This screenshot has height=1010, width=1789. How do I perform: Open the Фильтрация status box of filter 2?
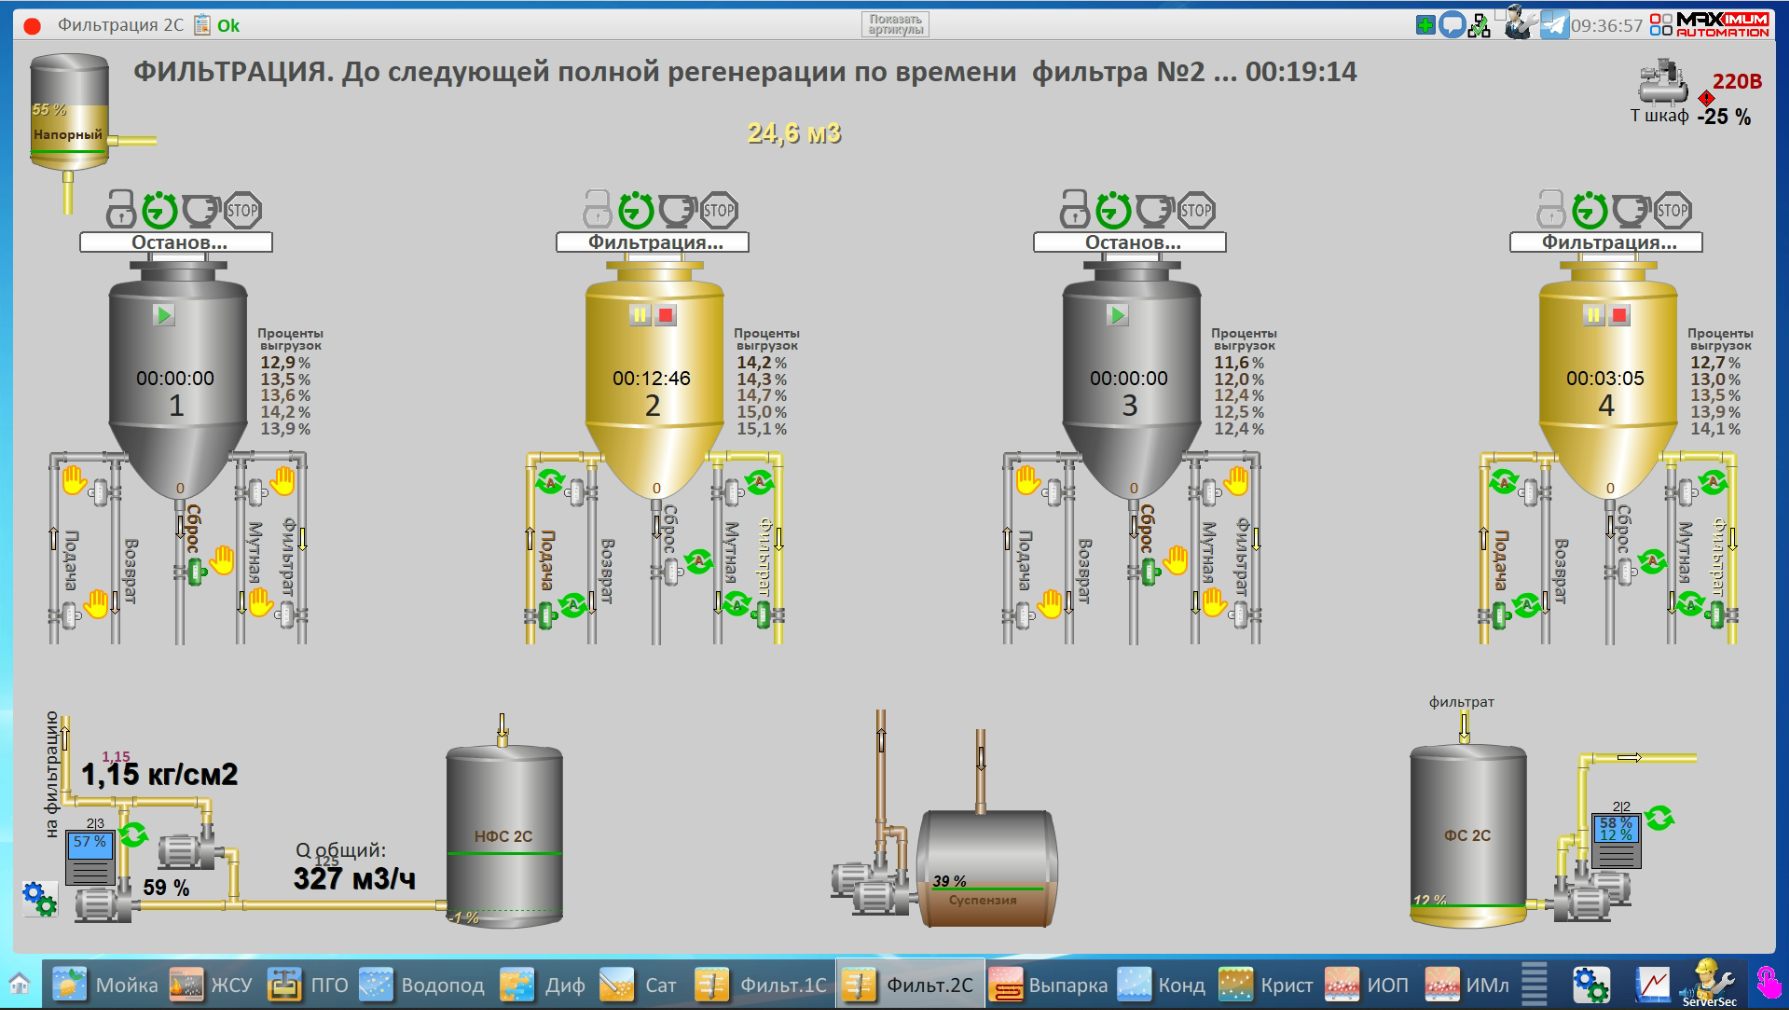[652, 242]
